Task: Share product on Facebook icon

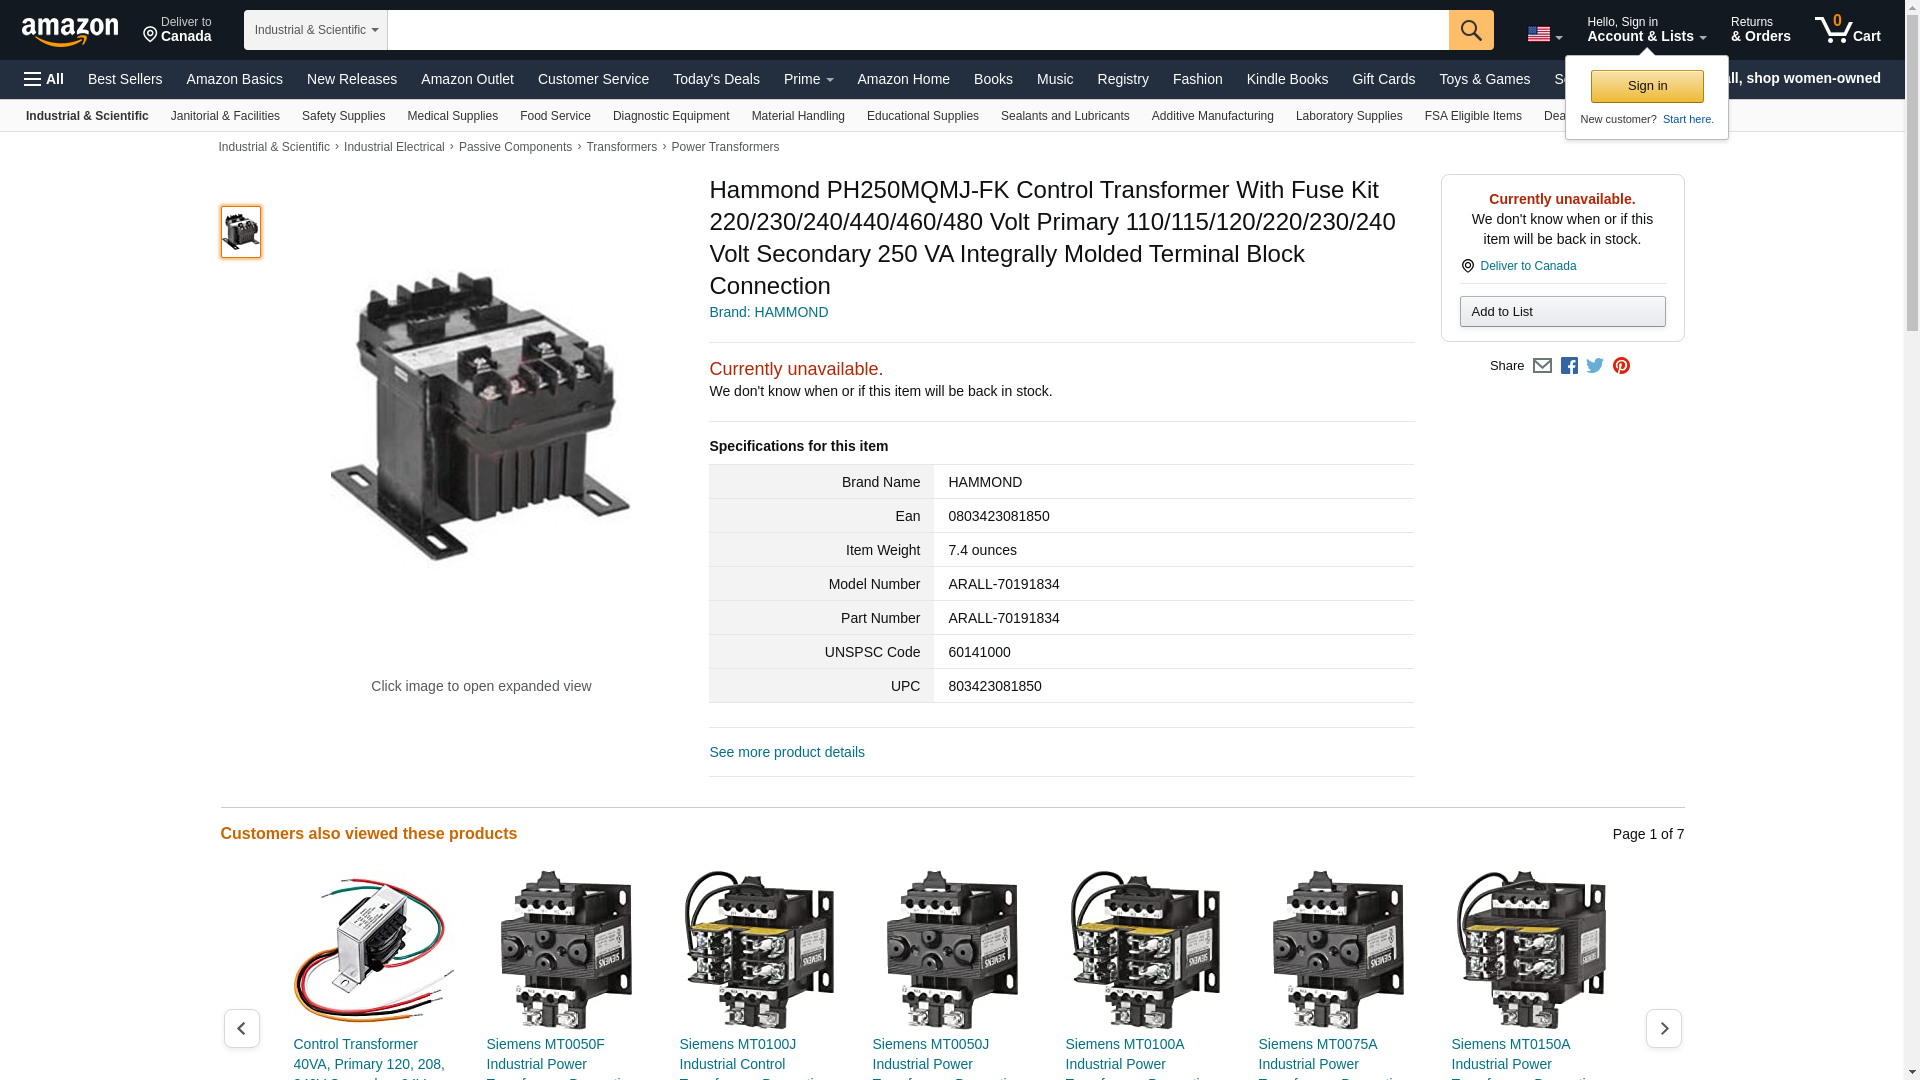Action: 1569,366
